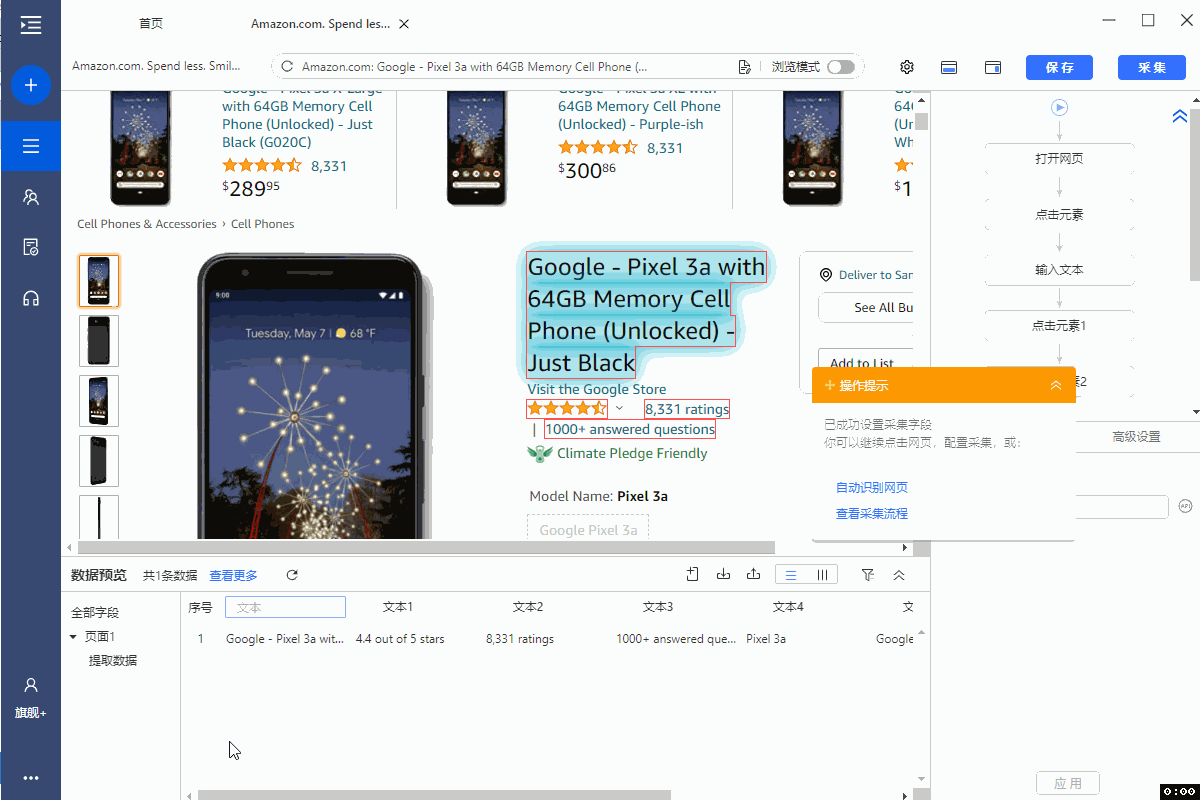This screenshot has width=1200, height=800.
Task: Open the 高级设置 advanced settings tab
Action: tap(1136, 437)
